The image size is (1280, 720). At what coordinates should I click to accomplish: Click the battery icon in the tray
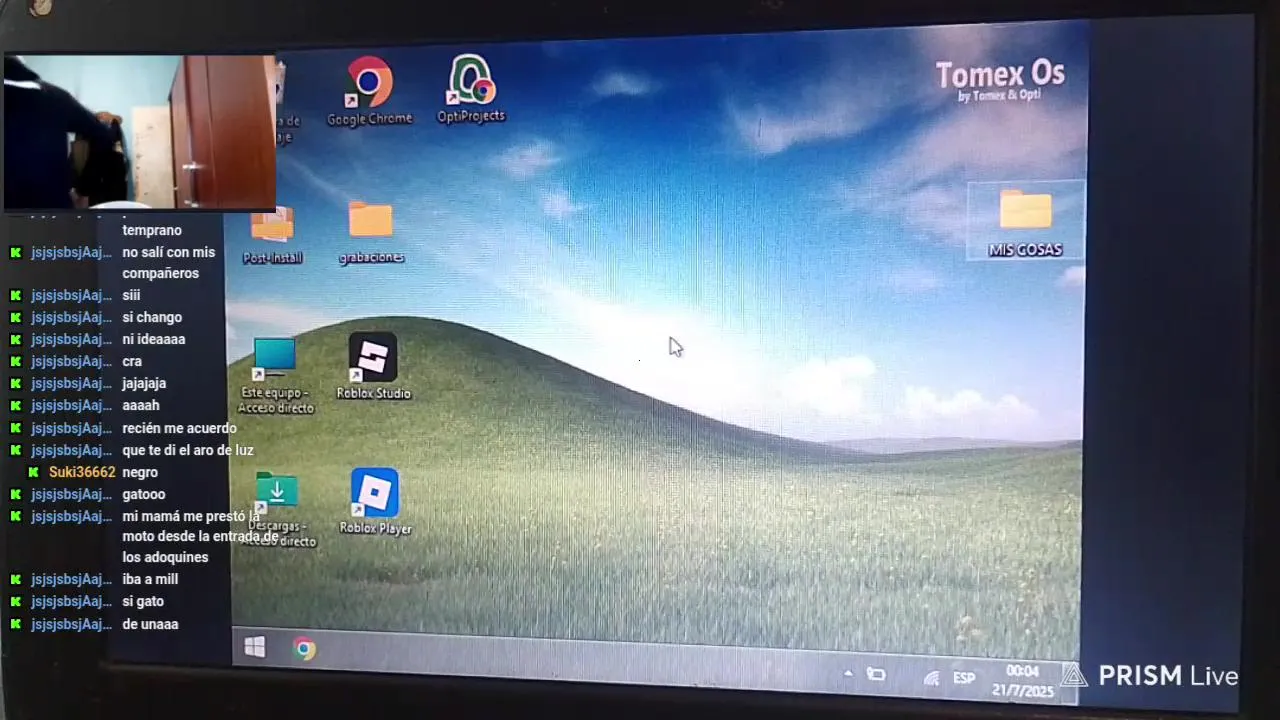point(876,675)
